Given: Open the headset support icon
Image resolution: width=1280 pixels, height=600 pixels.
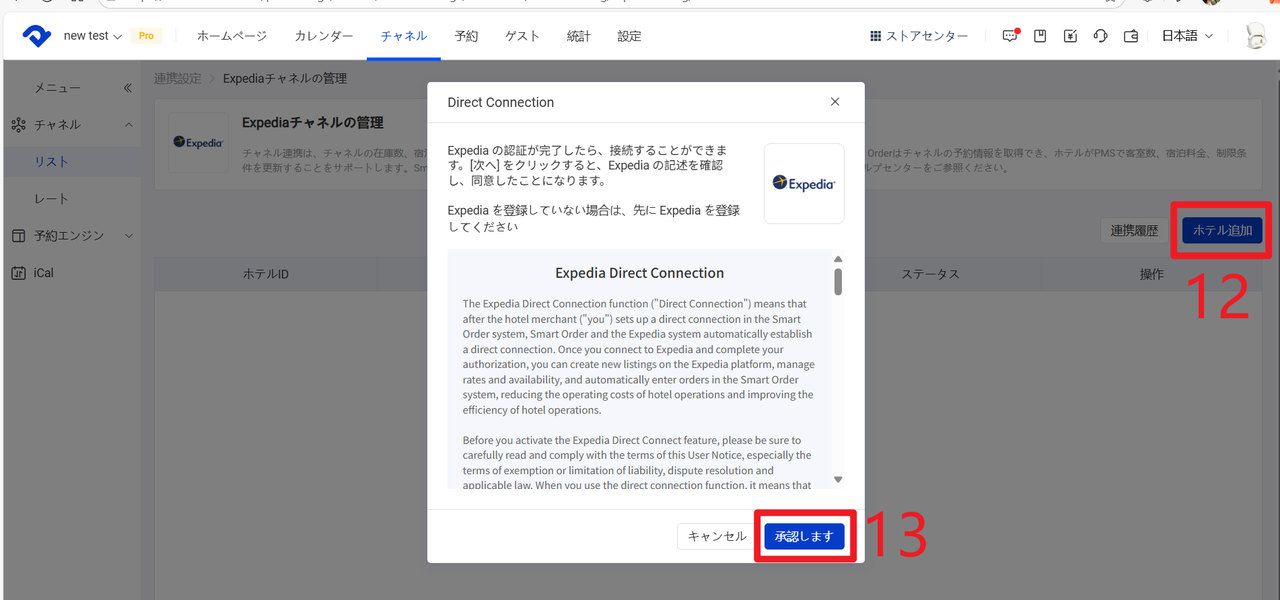Looking at the screenshot, I should [x=1100, y=36].
